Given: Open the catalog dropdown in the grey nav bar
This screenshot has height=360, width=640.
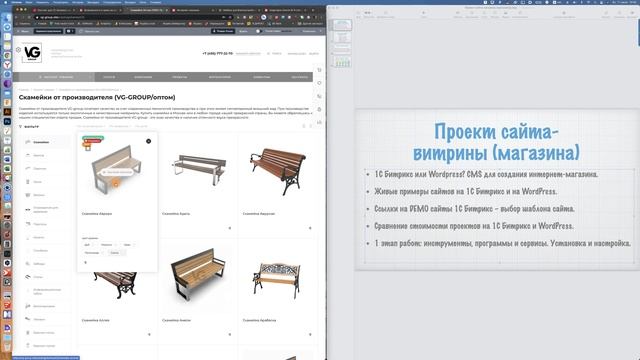Looking at the screenshot, I should pos(56,77).
